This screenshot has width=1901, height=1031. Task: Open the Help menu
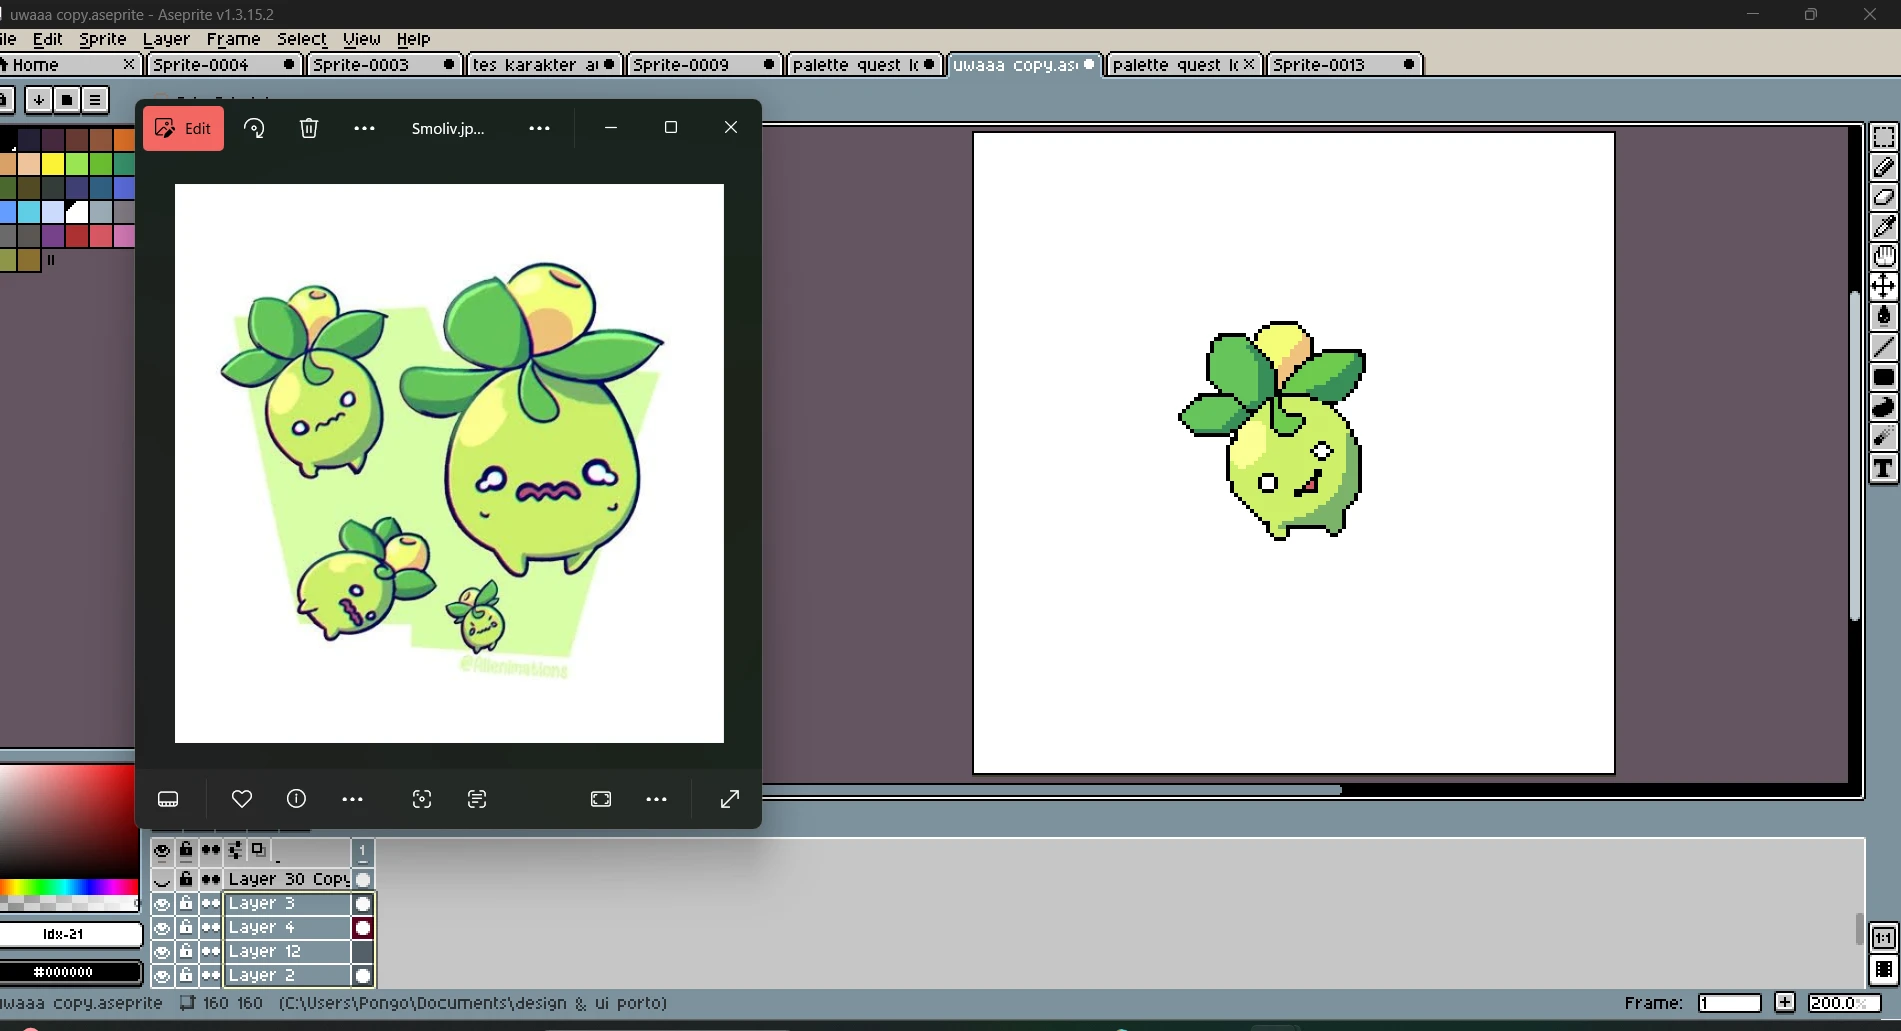tap(413, 39)
